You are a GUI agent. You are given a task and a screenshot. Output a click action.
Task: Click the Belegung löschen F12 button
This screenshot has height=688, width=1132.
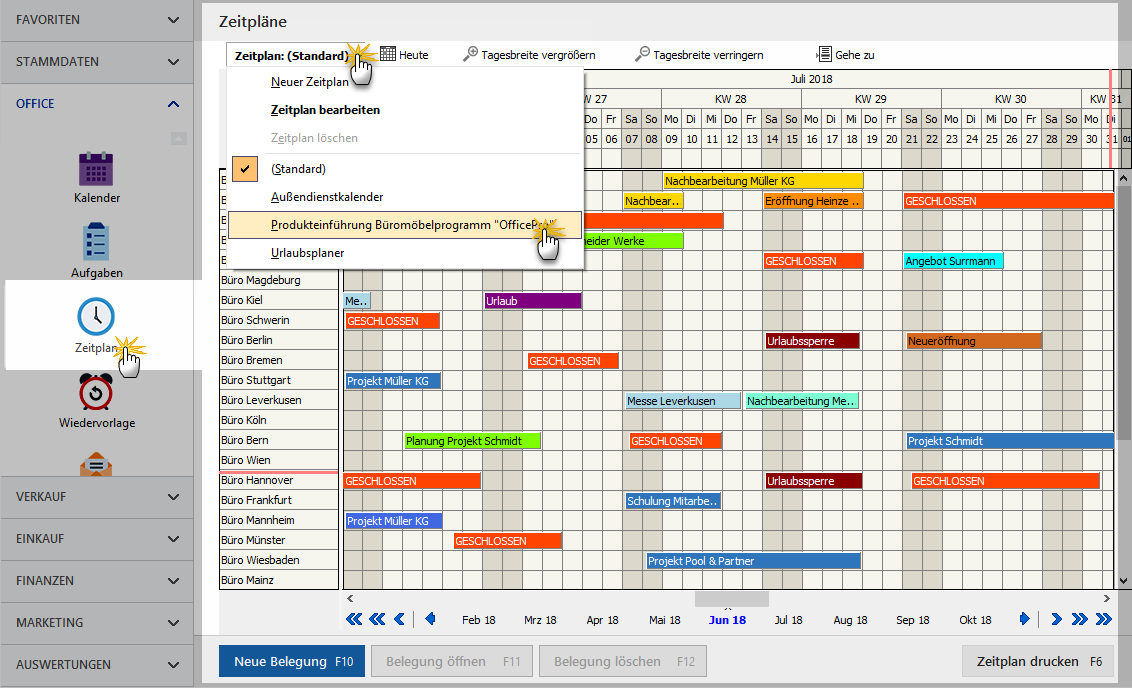pos(623,661)
